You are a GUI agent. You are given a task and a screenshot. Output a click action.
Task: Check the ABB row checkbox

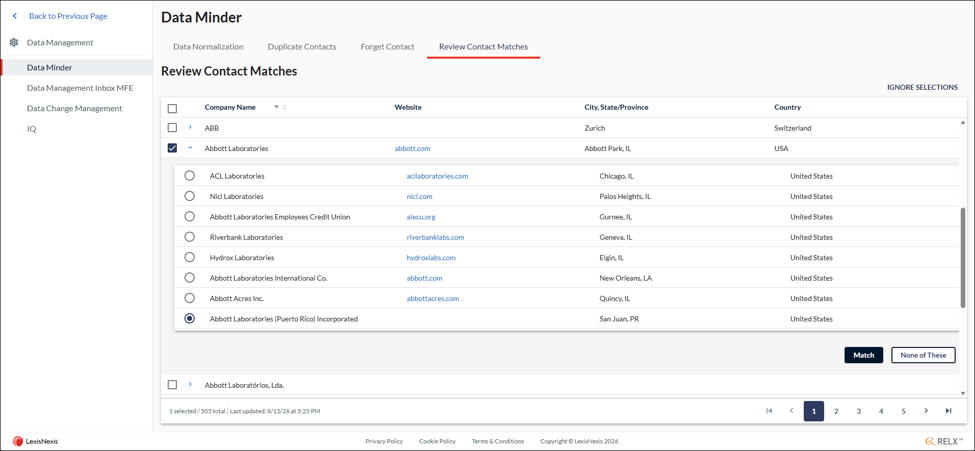point(172,128)
